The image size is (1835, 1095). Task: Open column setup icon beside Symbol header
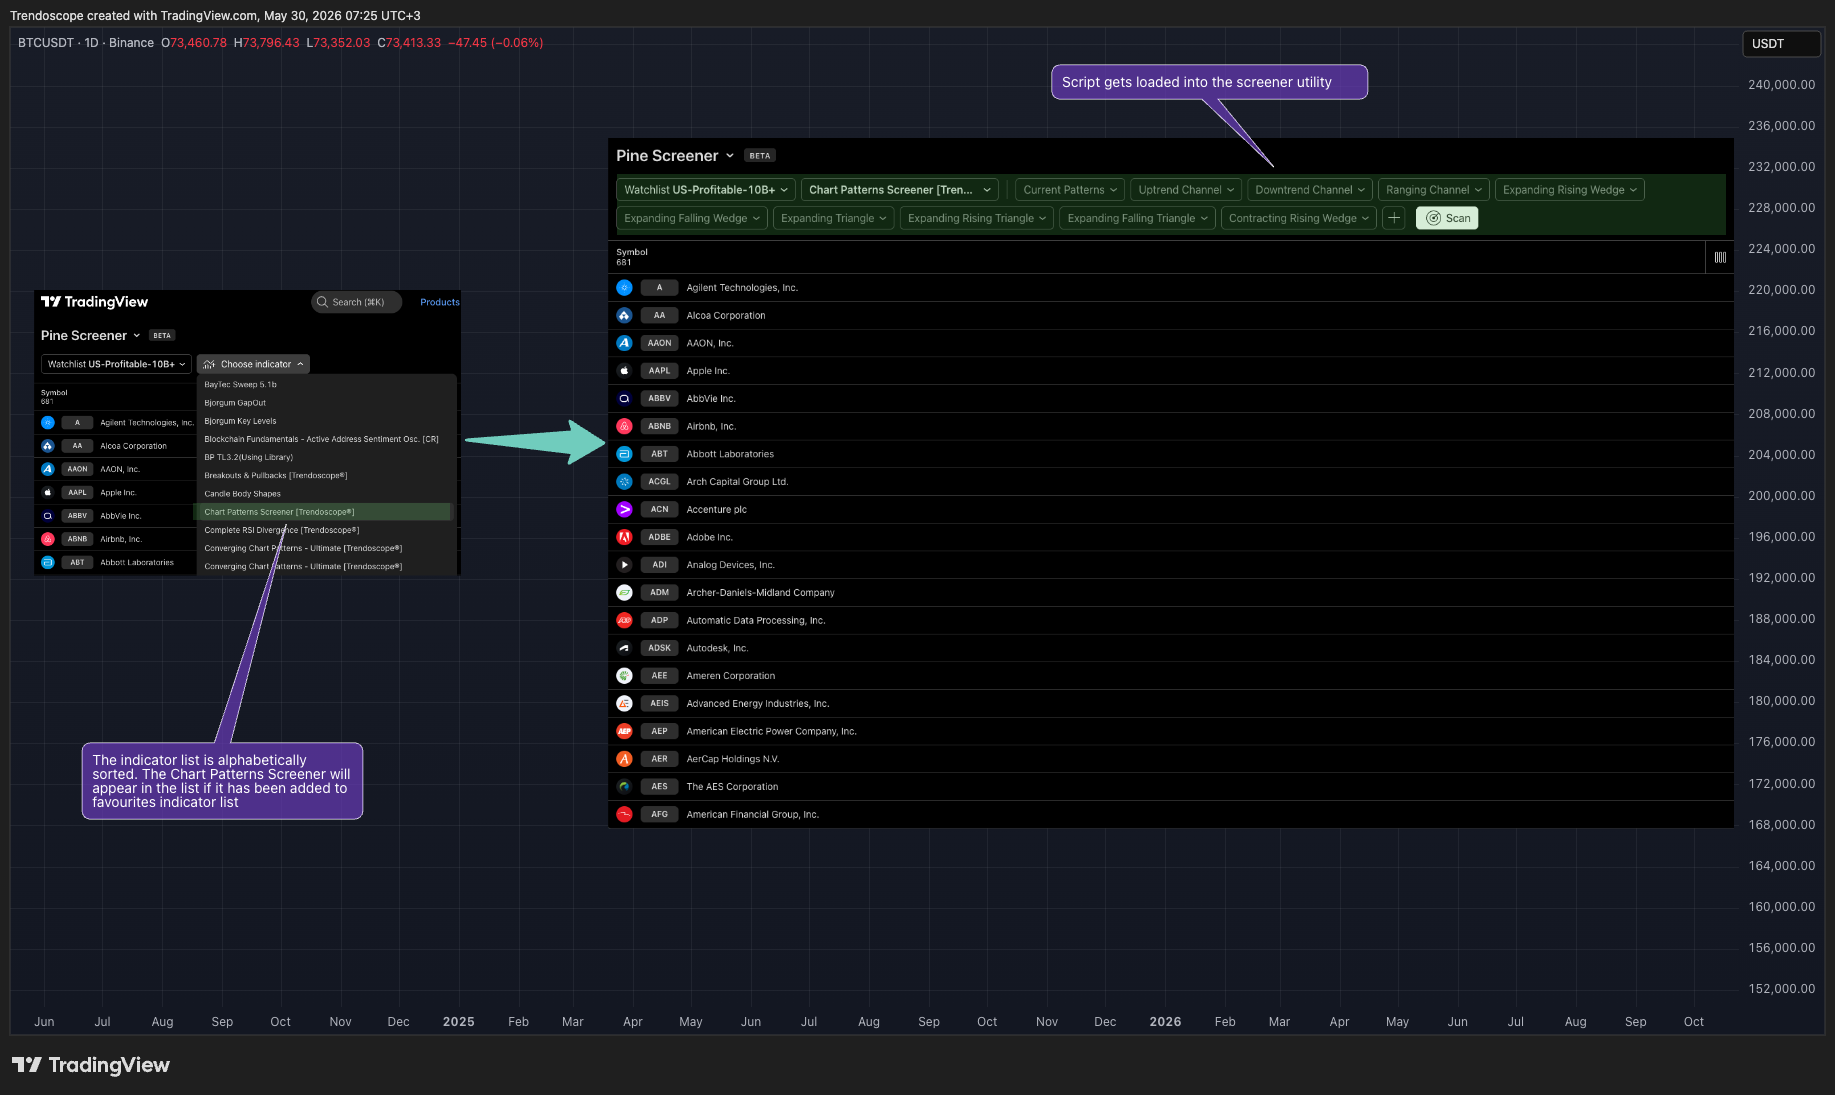click(x=1720, y=257)
